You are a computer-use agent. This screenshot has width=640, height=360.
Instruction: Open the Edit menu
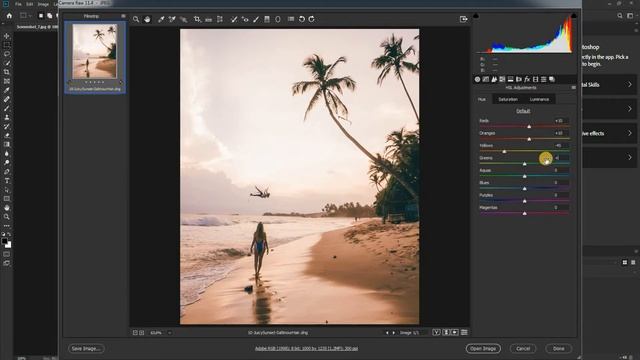pos(30,4)
